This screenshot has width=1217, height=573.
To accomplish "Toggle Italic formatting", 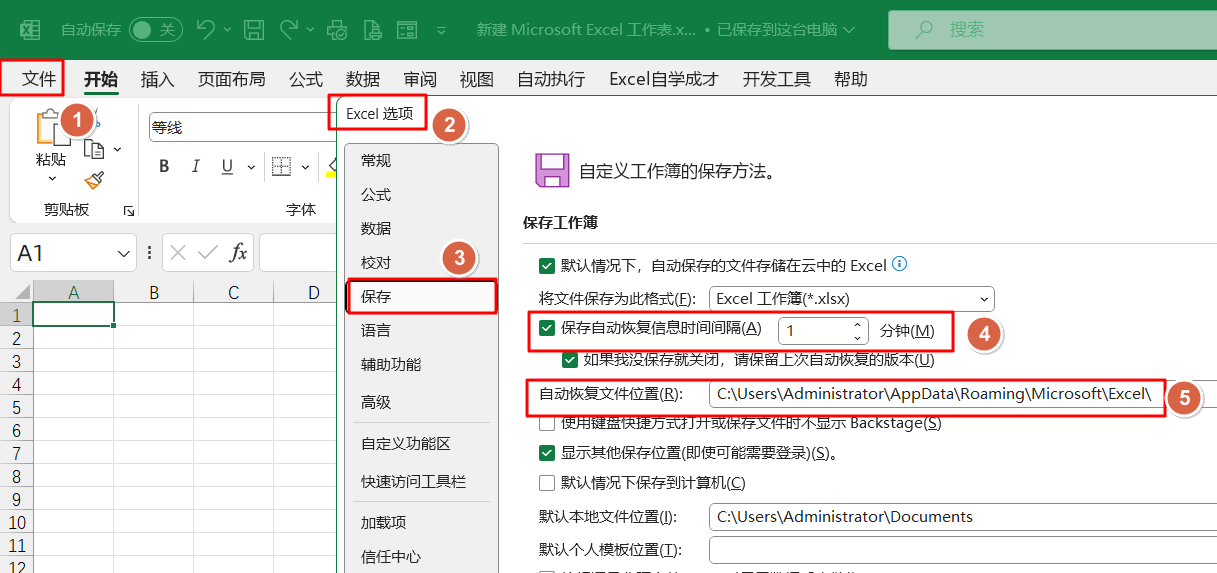I will [x=196, y=167].
